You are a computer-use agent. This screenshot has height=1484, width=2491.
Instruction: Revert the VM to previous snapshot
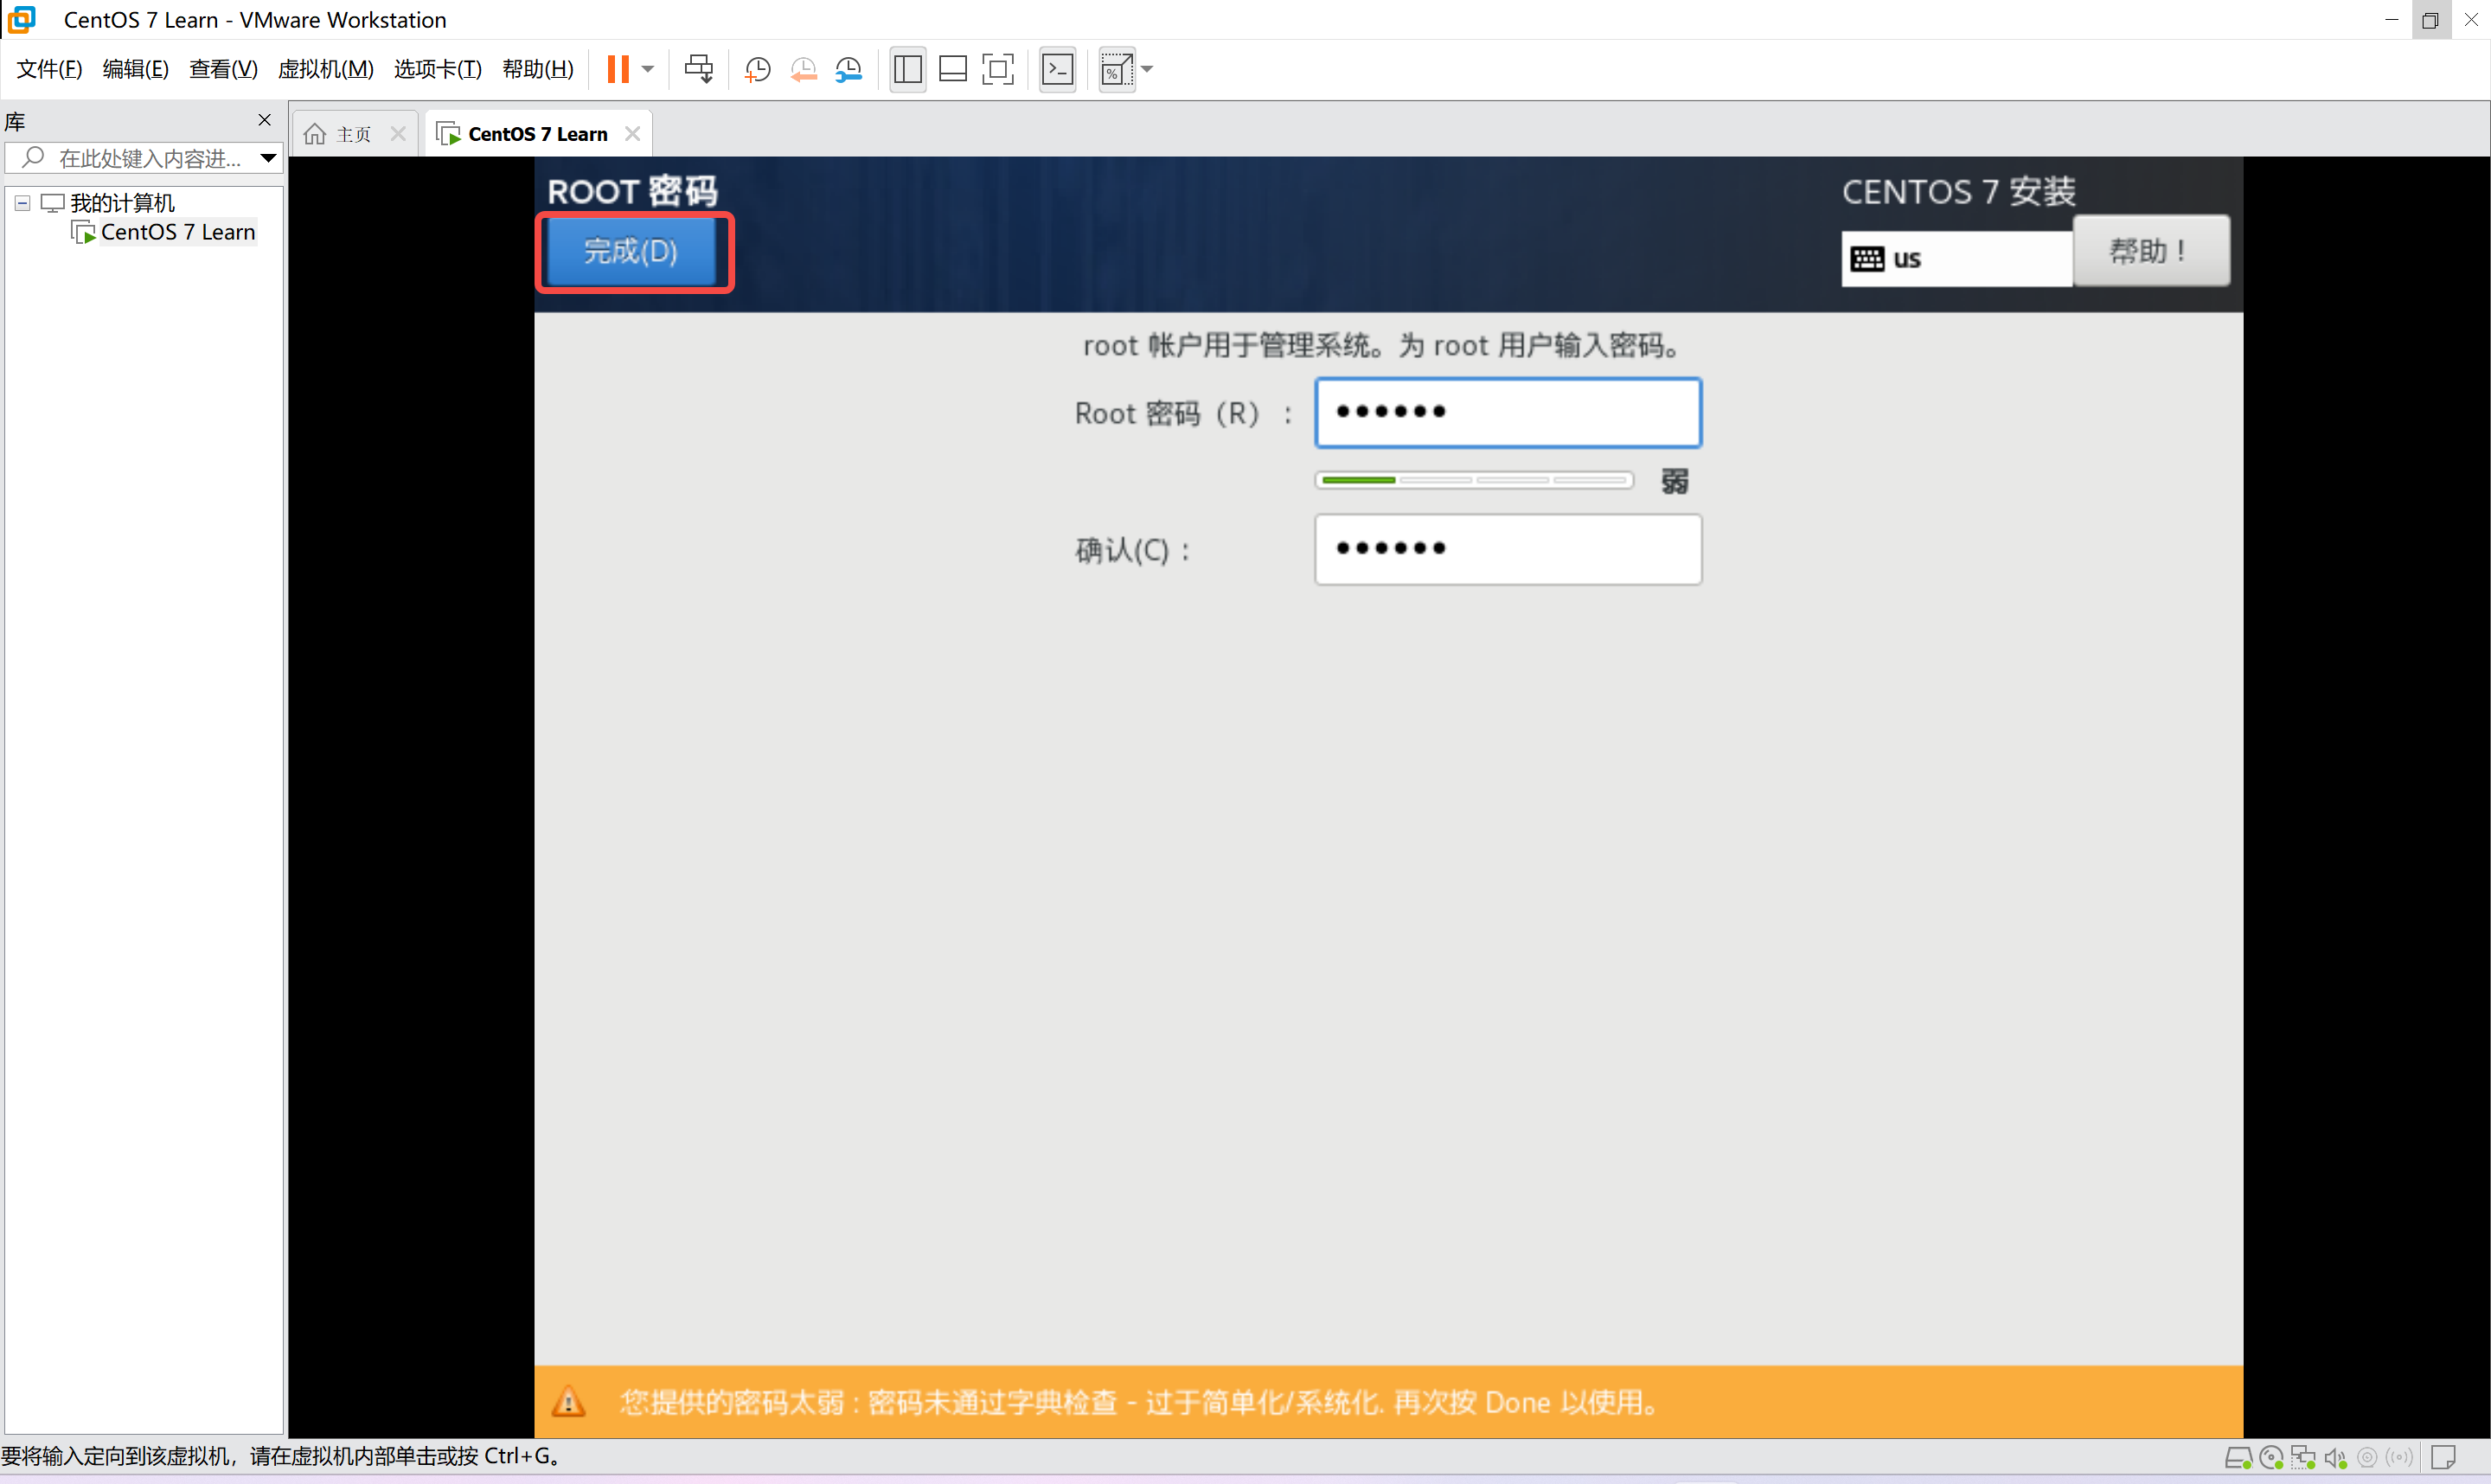[x=803, y=69]
